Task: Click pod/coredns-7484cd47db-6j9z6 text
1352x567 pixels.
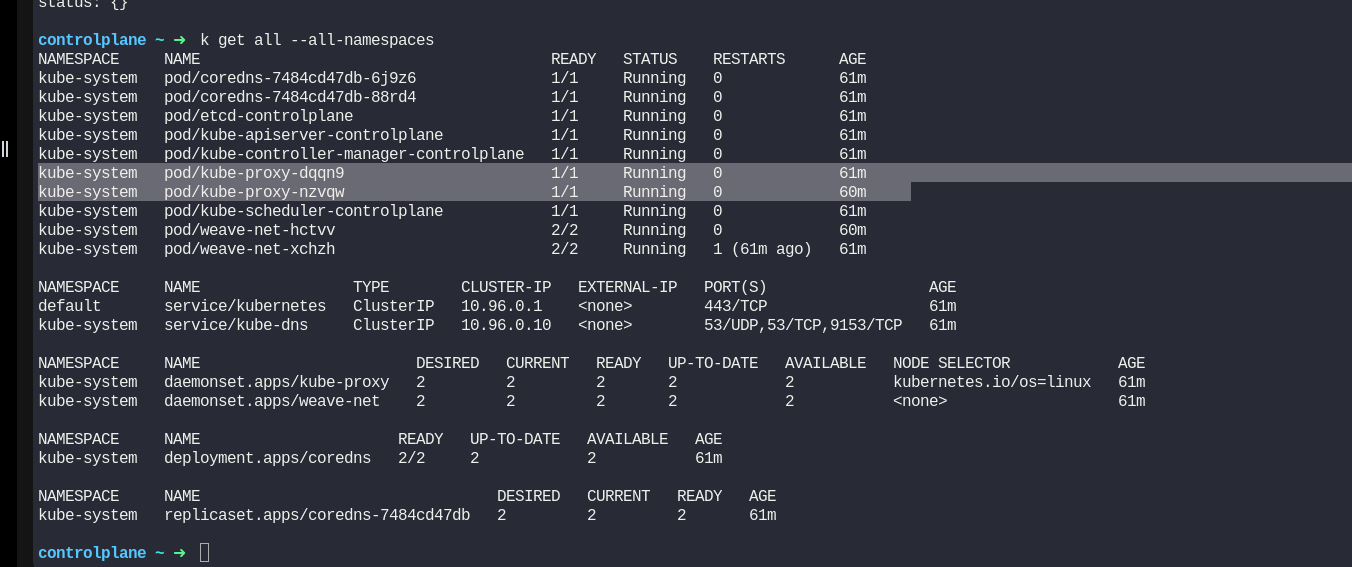Action: (x=290, y=78)
